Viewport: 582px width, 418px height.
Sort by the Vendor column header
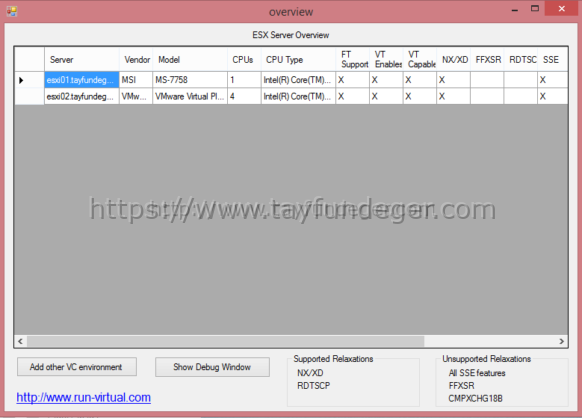click(x=136, y=59)
